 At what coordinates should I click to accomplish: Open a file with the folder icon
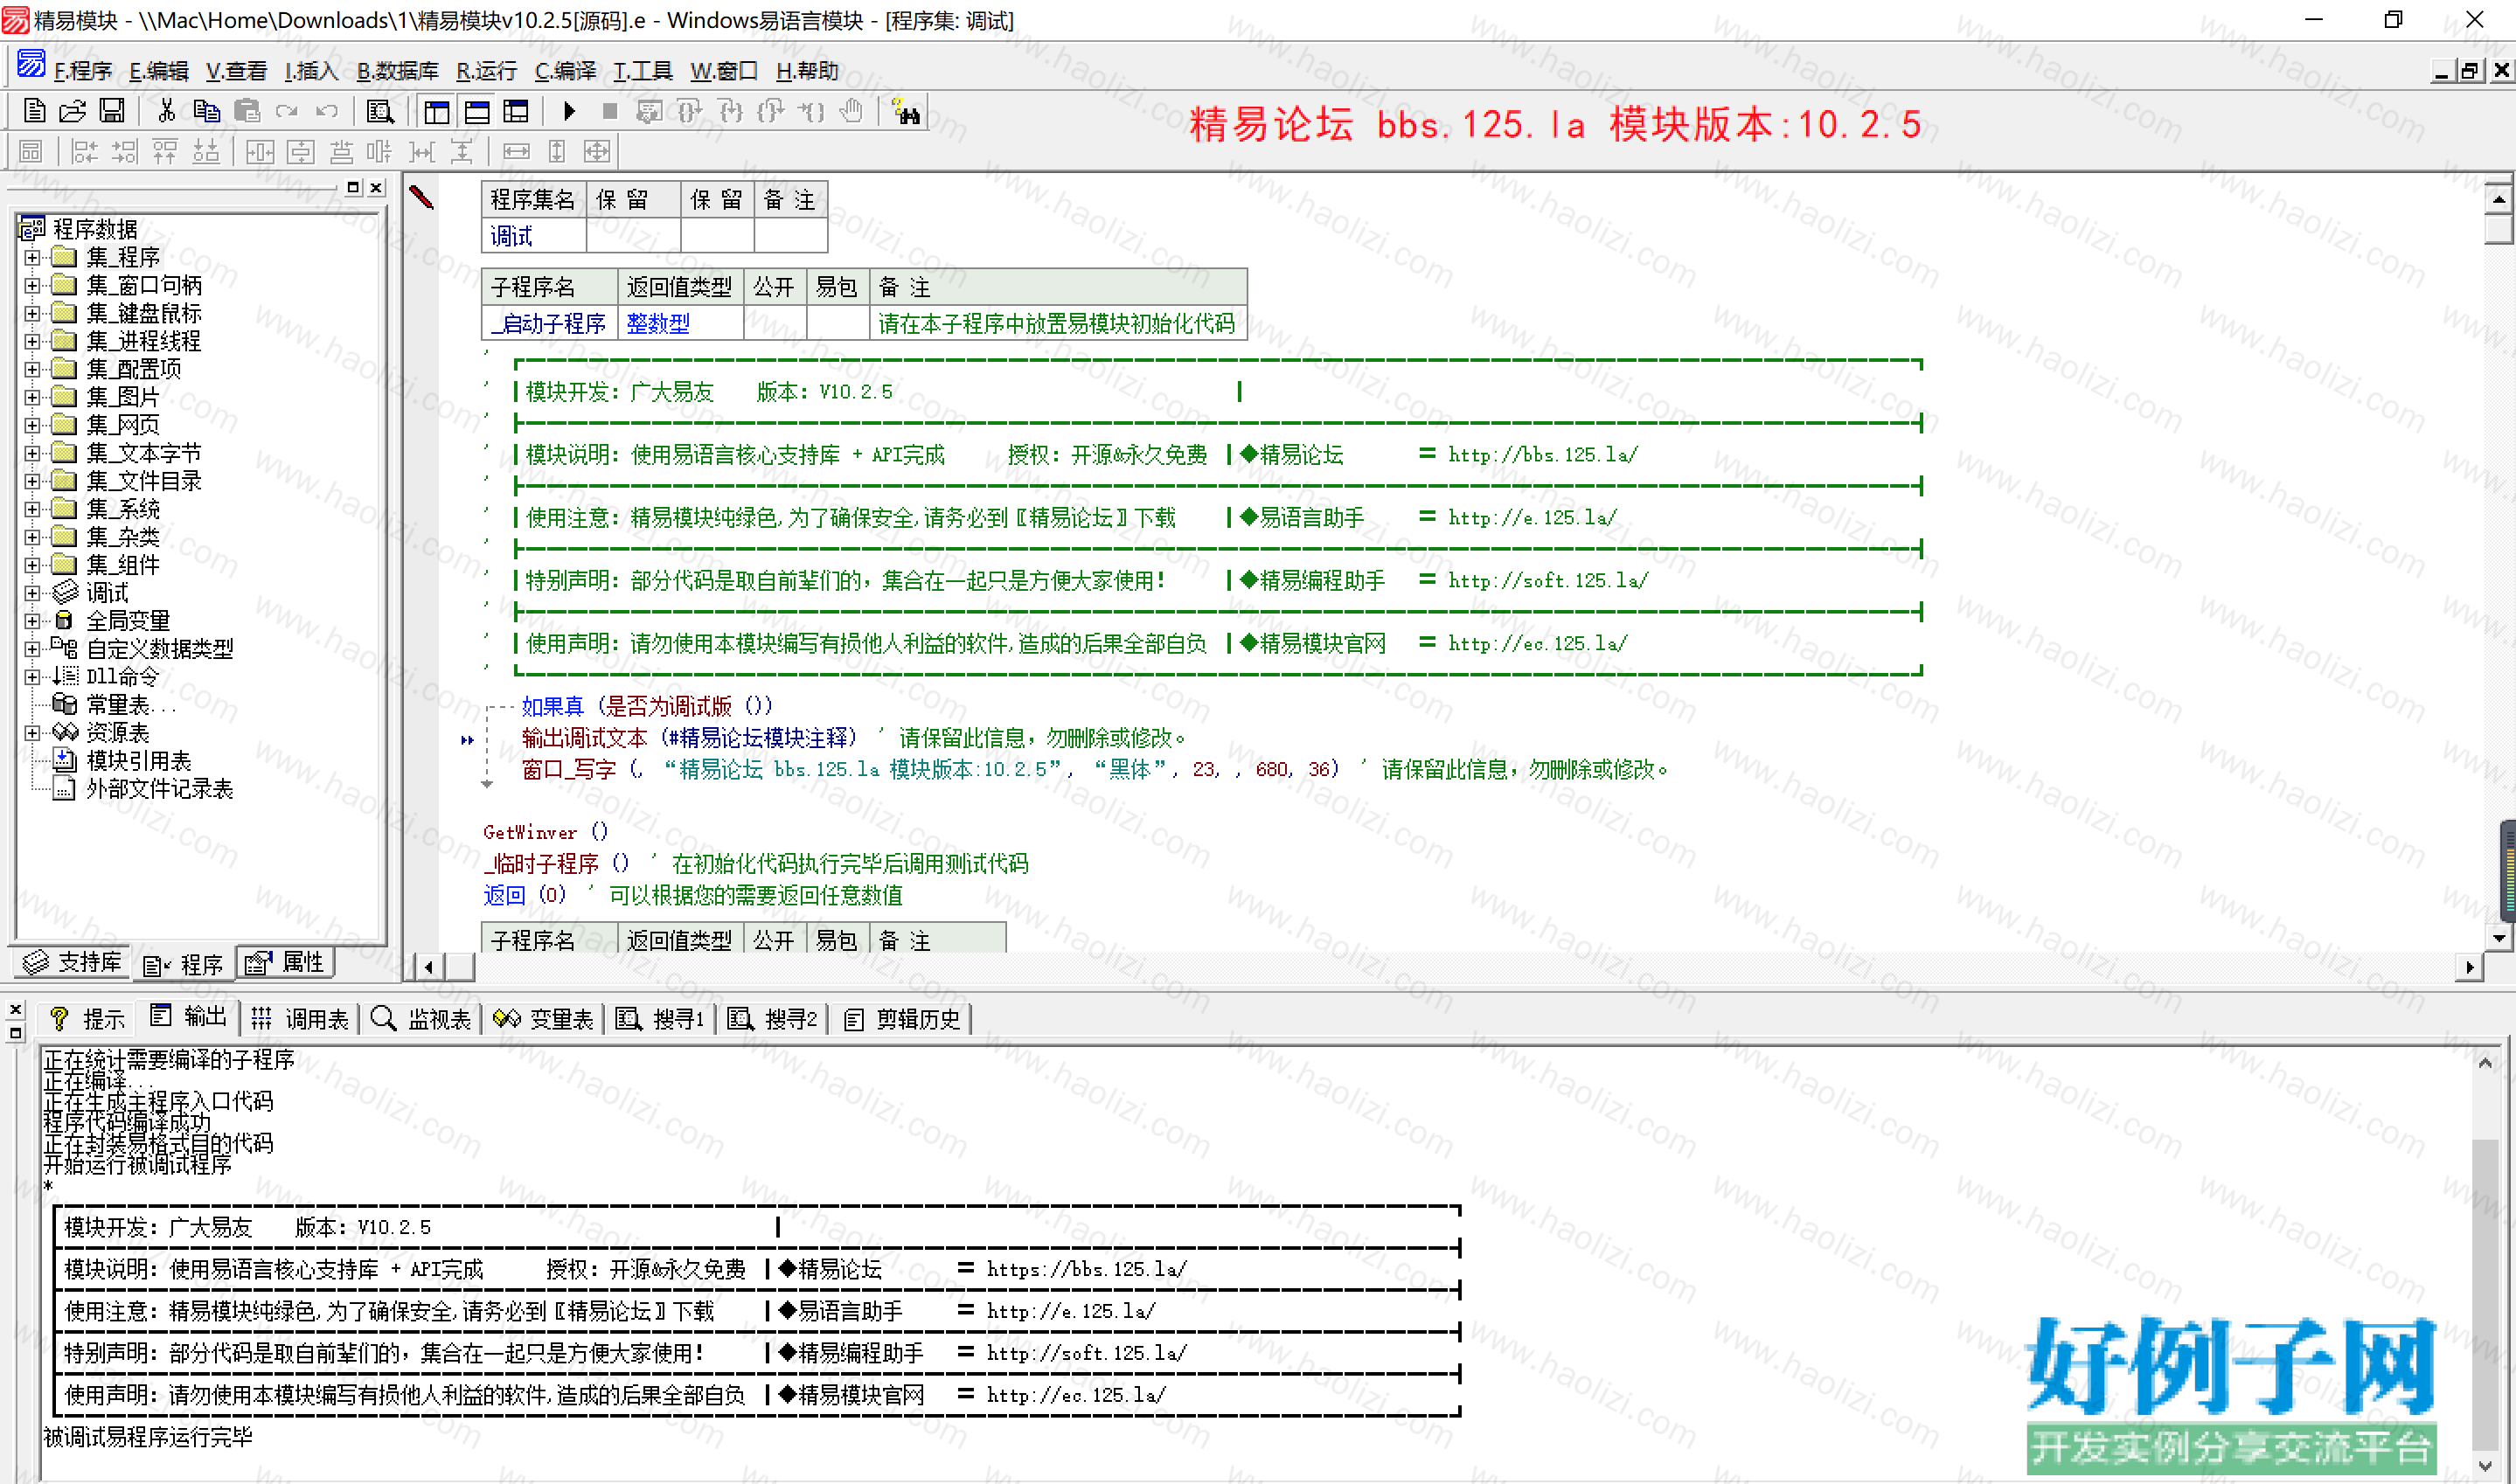tap(72, 111)
